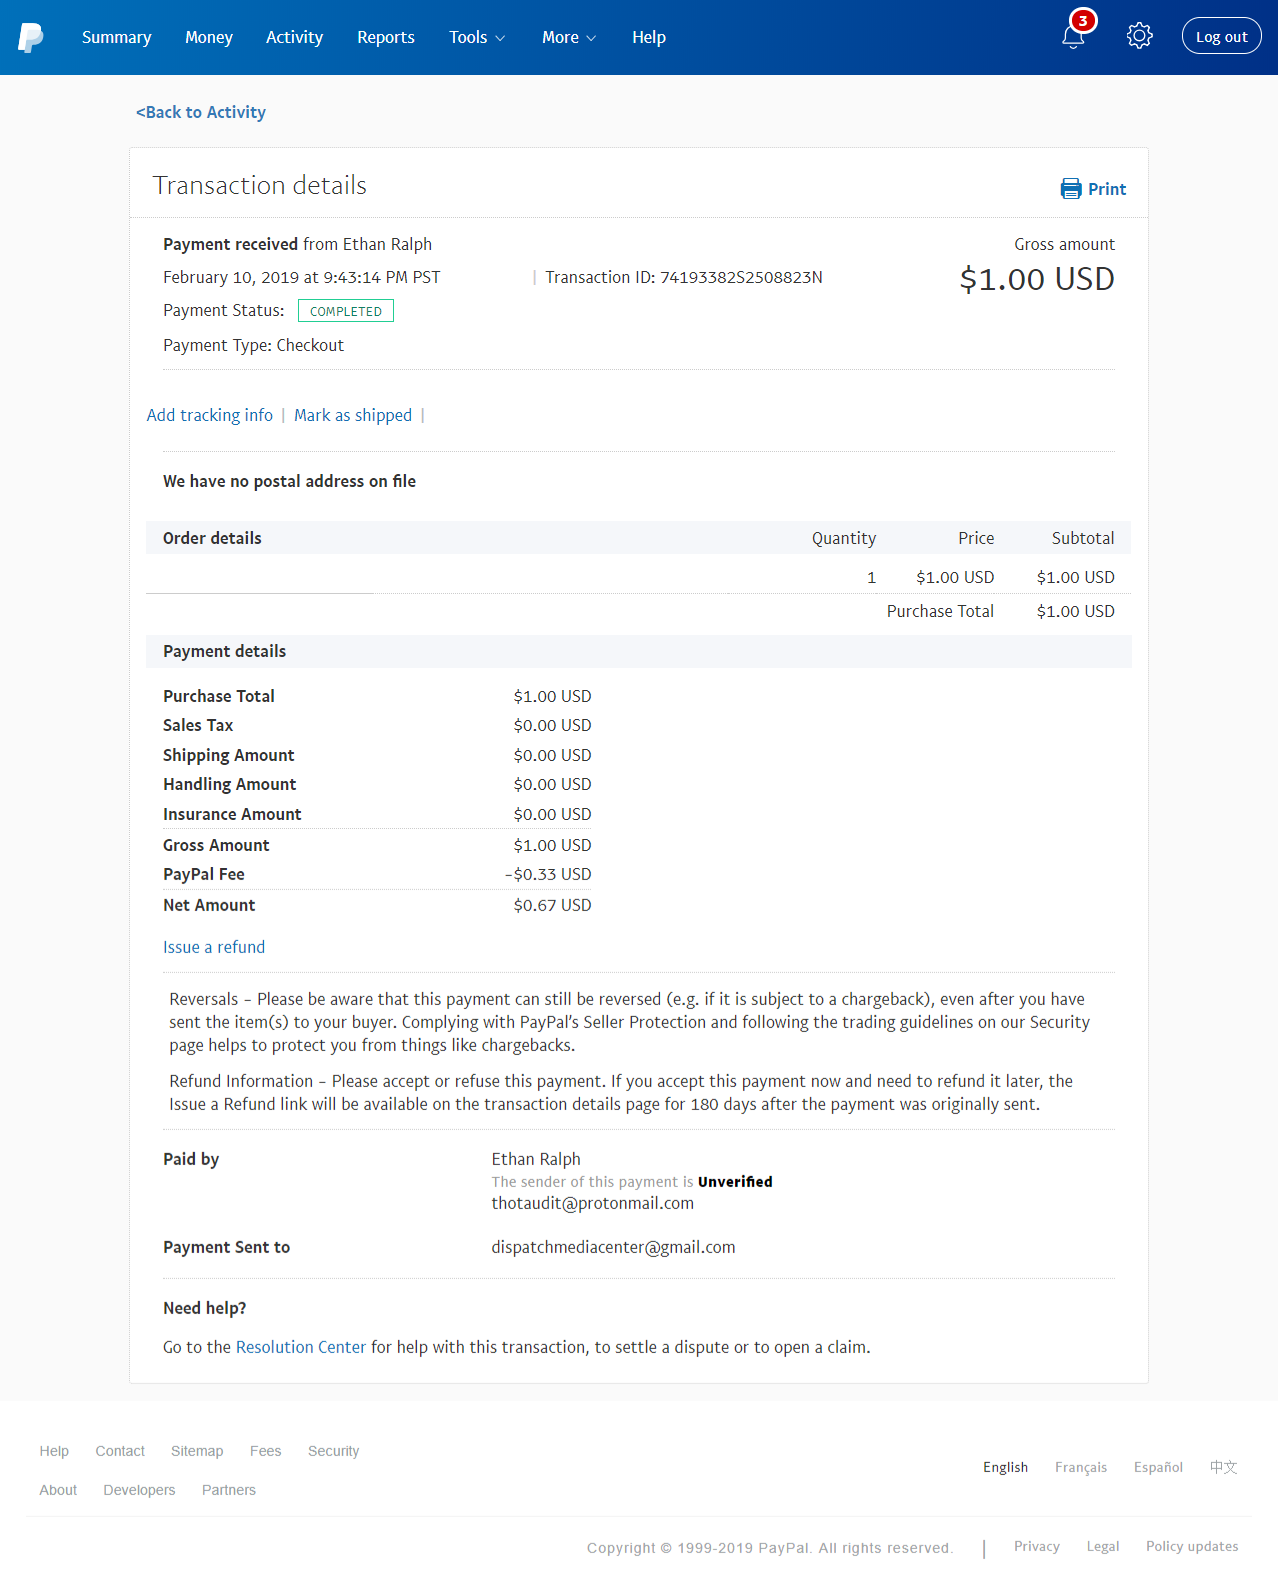
Task: Click the Net Amount value $0.67 USD
Action: tap(552, 905)
